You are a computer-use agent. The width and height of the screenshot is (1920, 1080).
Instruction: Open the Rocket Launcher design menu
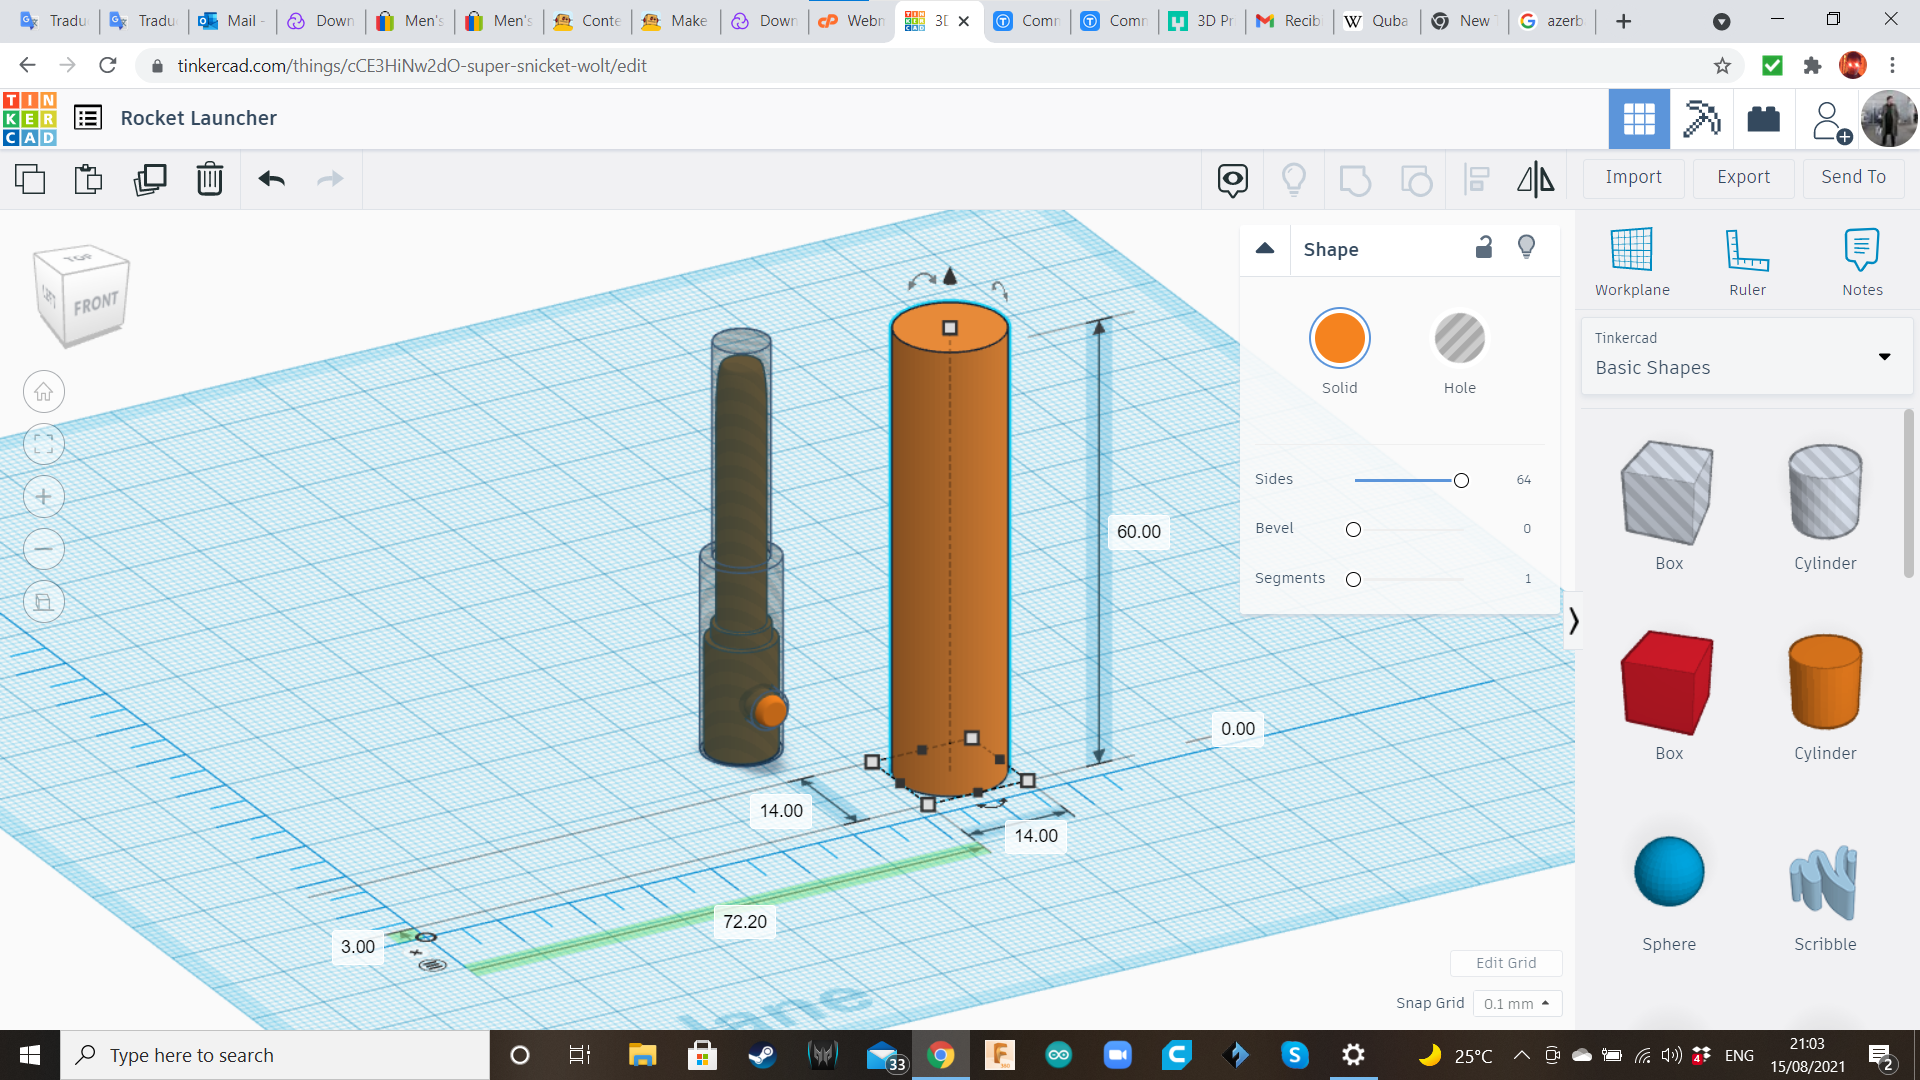tap(89, 117)
